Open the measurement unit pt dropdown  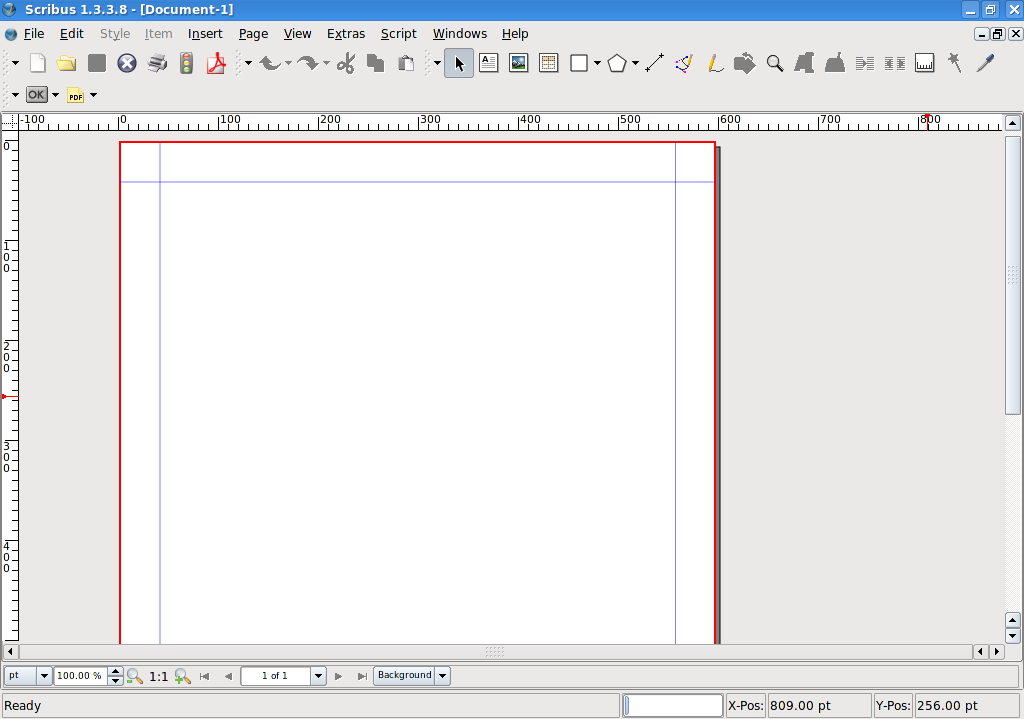click(43, 676)
